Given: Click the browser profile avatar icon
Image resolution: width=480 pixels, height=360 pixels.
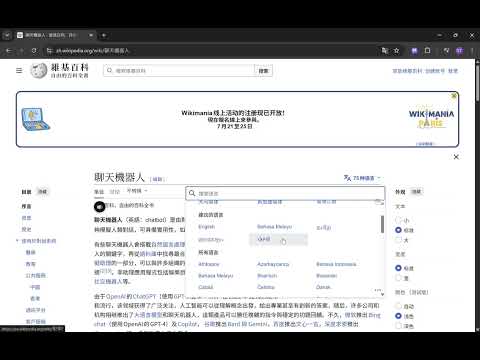Looking at the screenshot, I should (460, 51).
